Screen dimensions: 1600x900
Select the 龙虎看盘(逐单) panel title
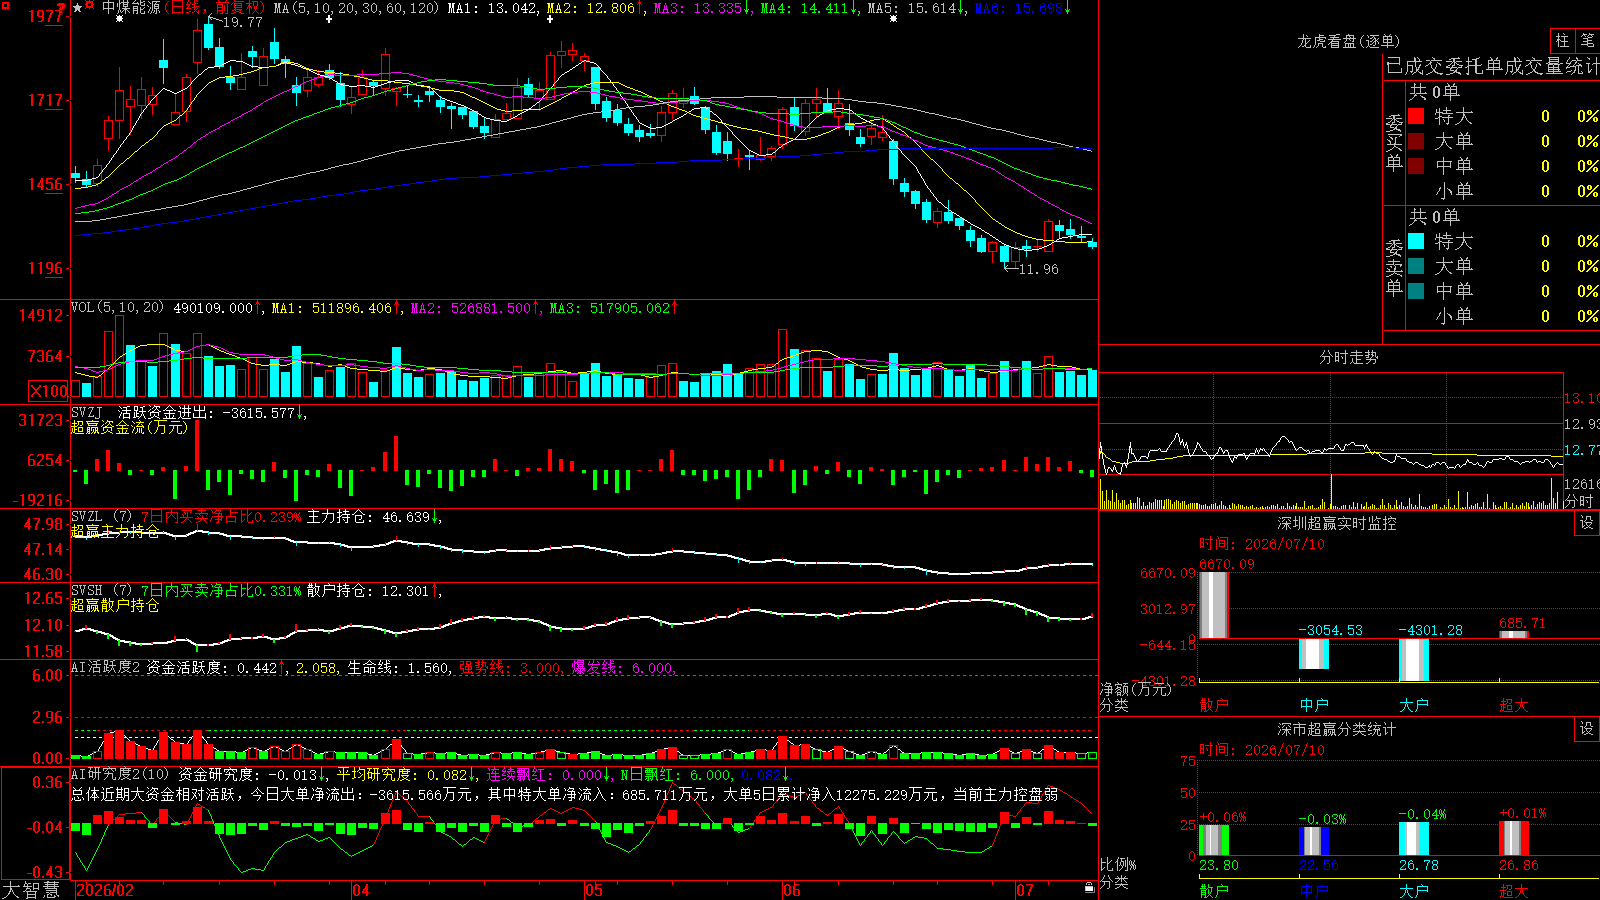(1348, 41)
